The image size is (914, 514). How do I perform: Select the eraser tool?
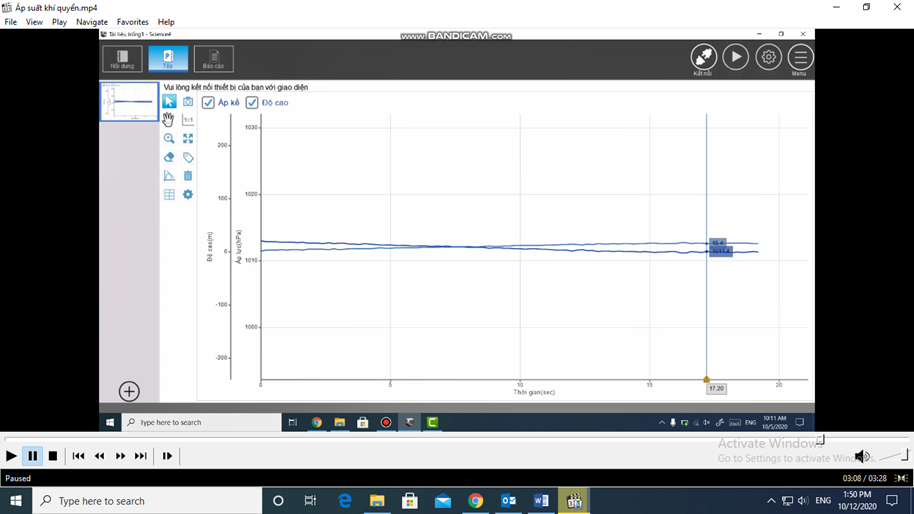169,157
